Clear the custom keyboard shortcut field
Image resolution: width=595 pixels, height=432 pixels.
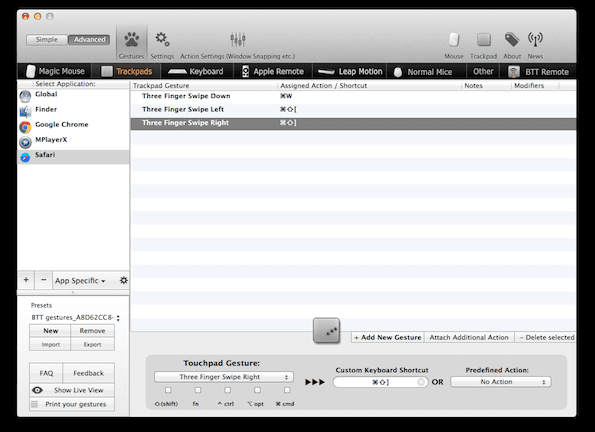pos(420,382)
